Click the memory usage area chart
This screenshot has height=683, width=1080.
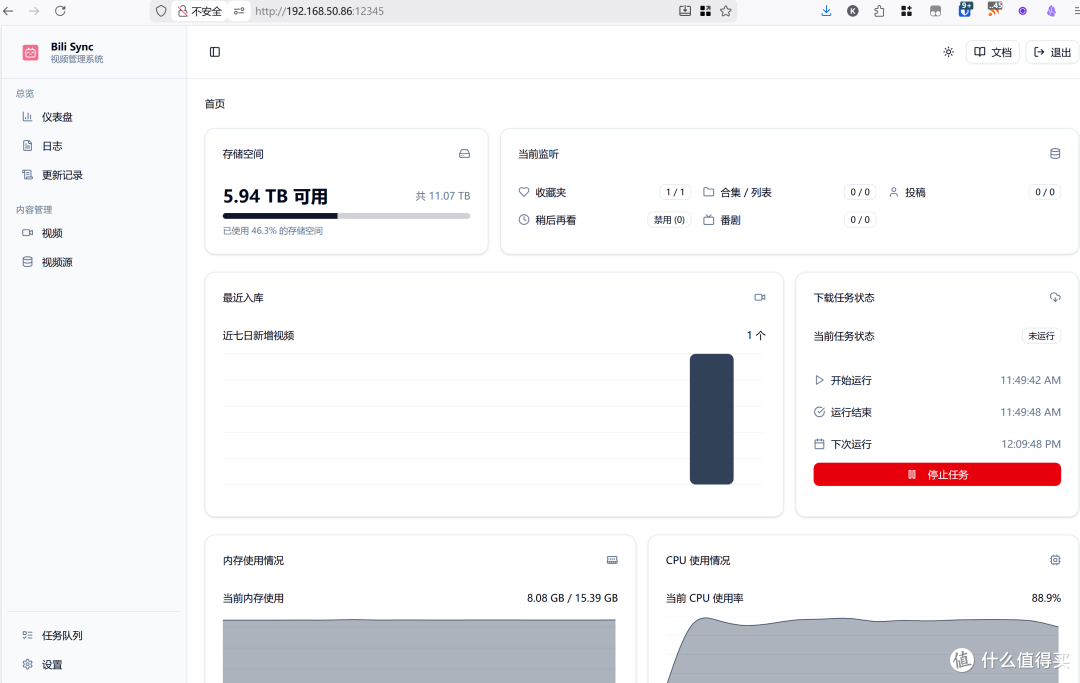coord(419,651)
